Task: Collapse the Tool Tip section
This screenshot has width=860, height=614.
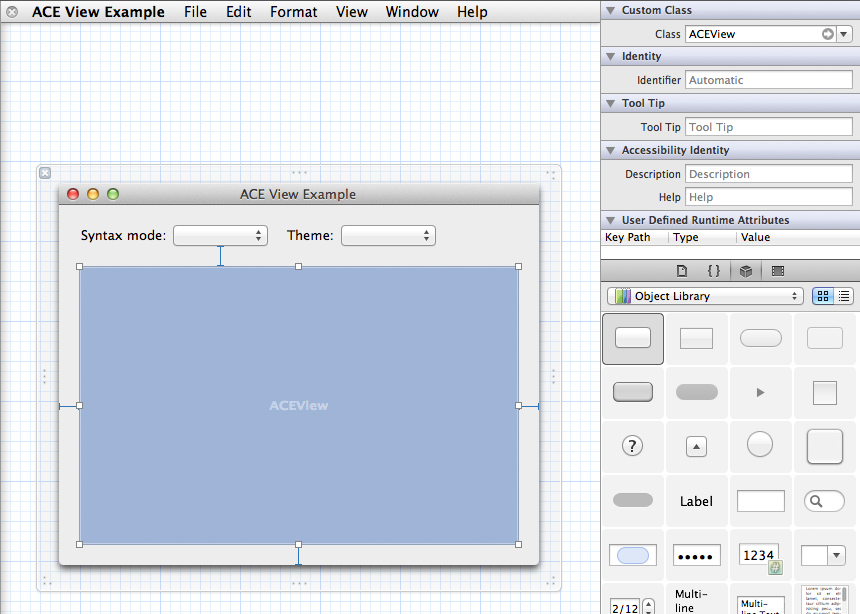Action: (610, 103)
